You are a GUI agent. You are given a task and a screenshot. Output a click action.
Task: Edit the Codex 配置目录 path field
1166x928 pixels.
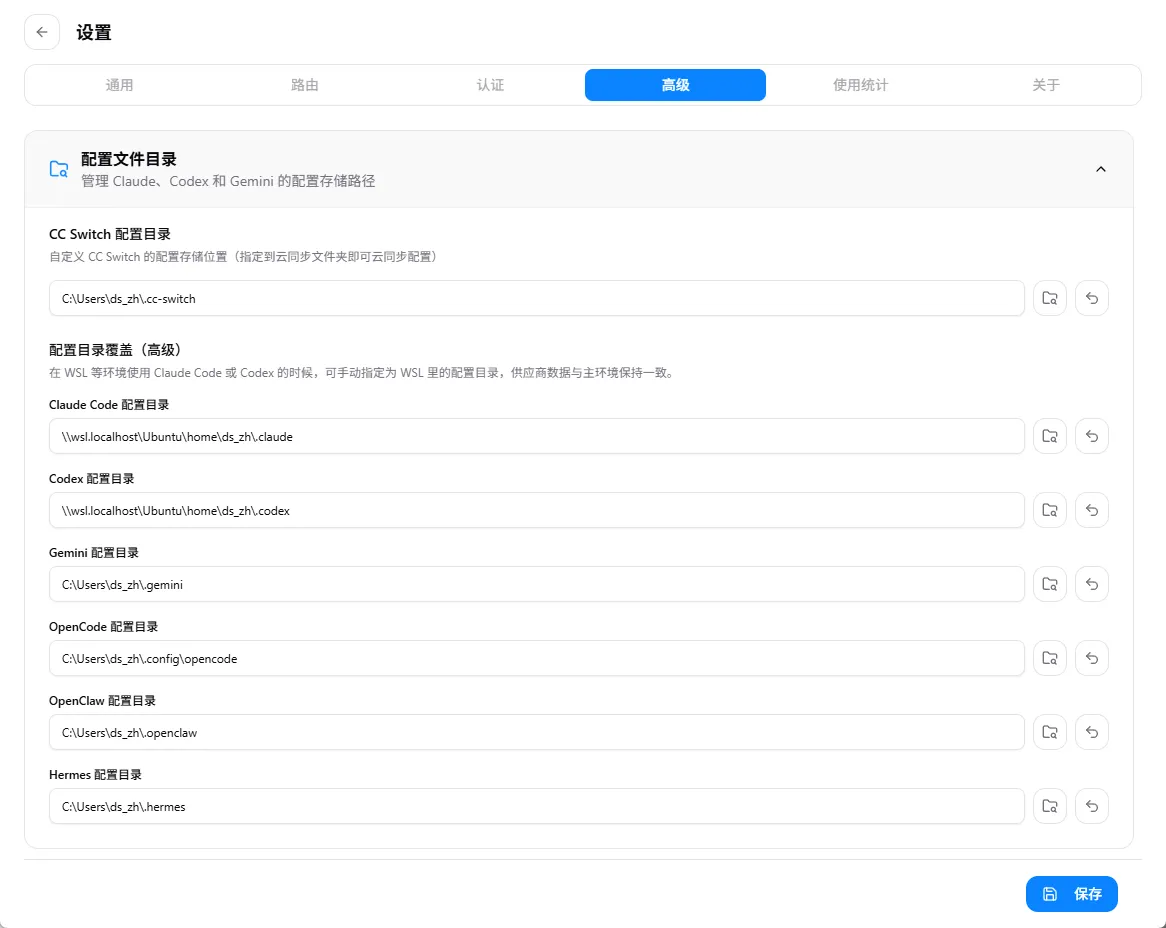pyautogui.click(x=536, y=510)
